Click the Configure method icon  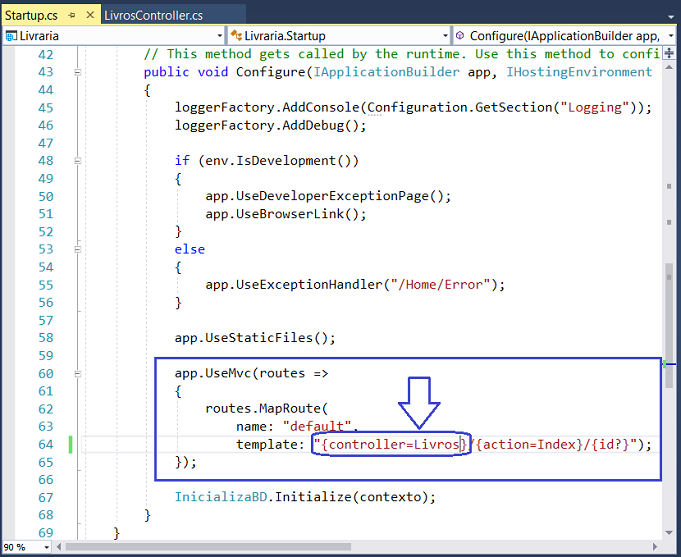(x=460, y=35)
